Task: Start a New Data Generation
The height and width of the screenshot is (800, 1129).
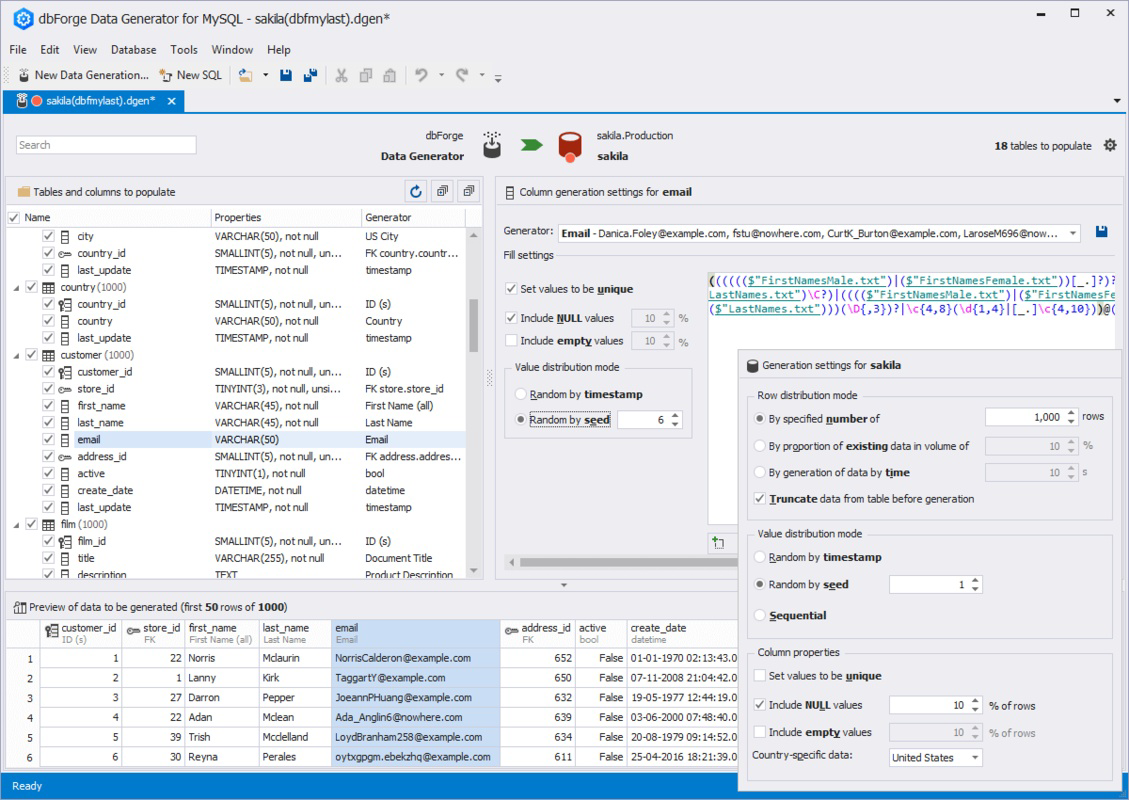Action: click(x=83, y=74)
